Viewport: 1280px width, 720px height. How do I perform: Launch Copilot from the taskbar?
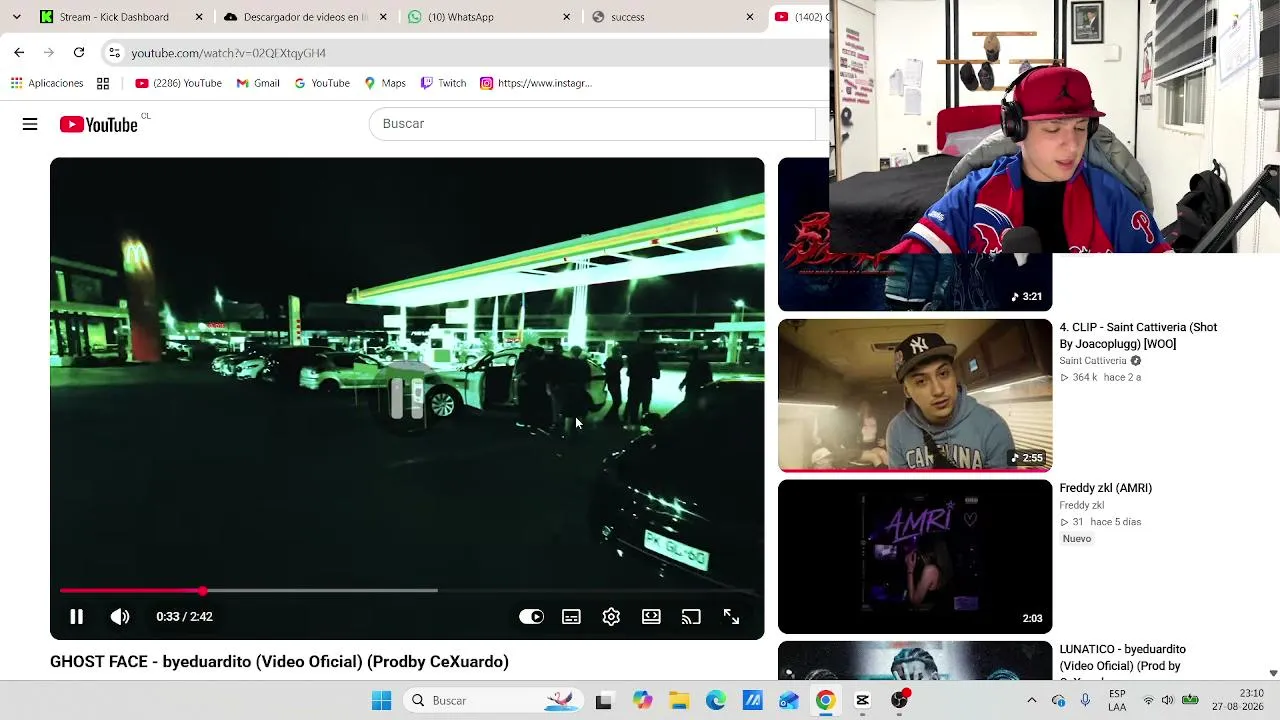tap(642, 700)
